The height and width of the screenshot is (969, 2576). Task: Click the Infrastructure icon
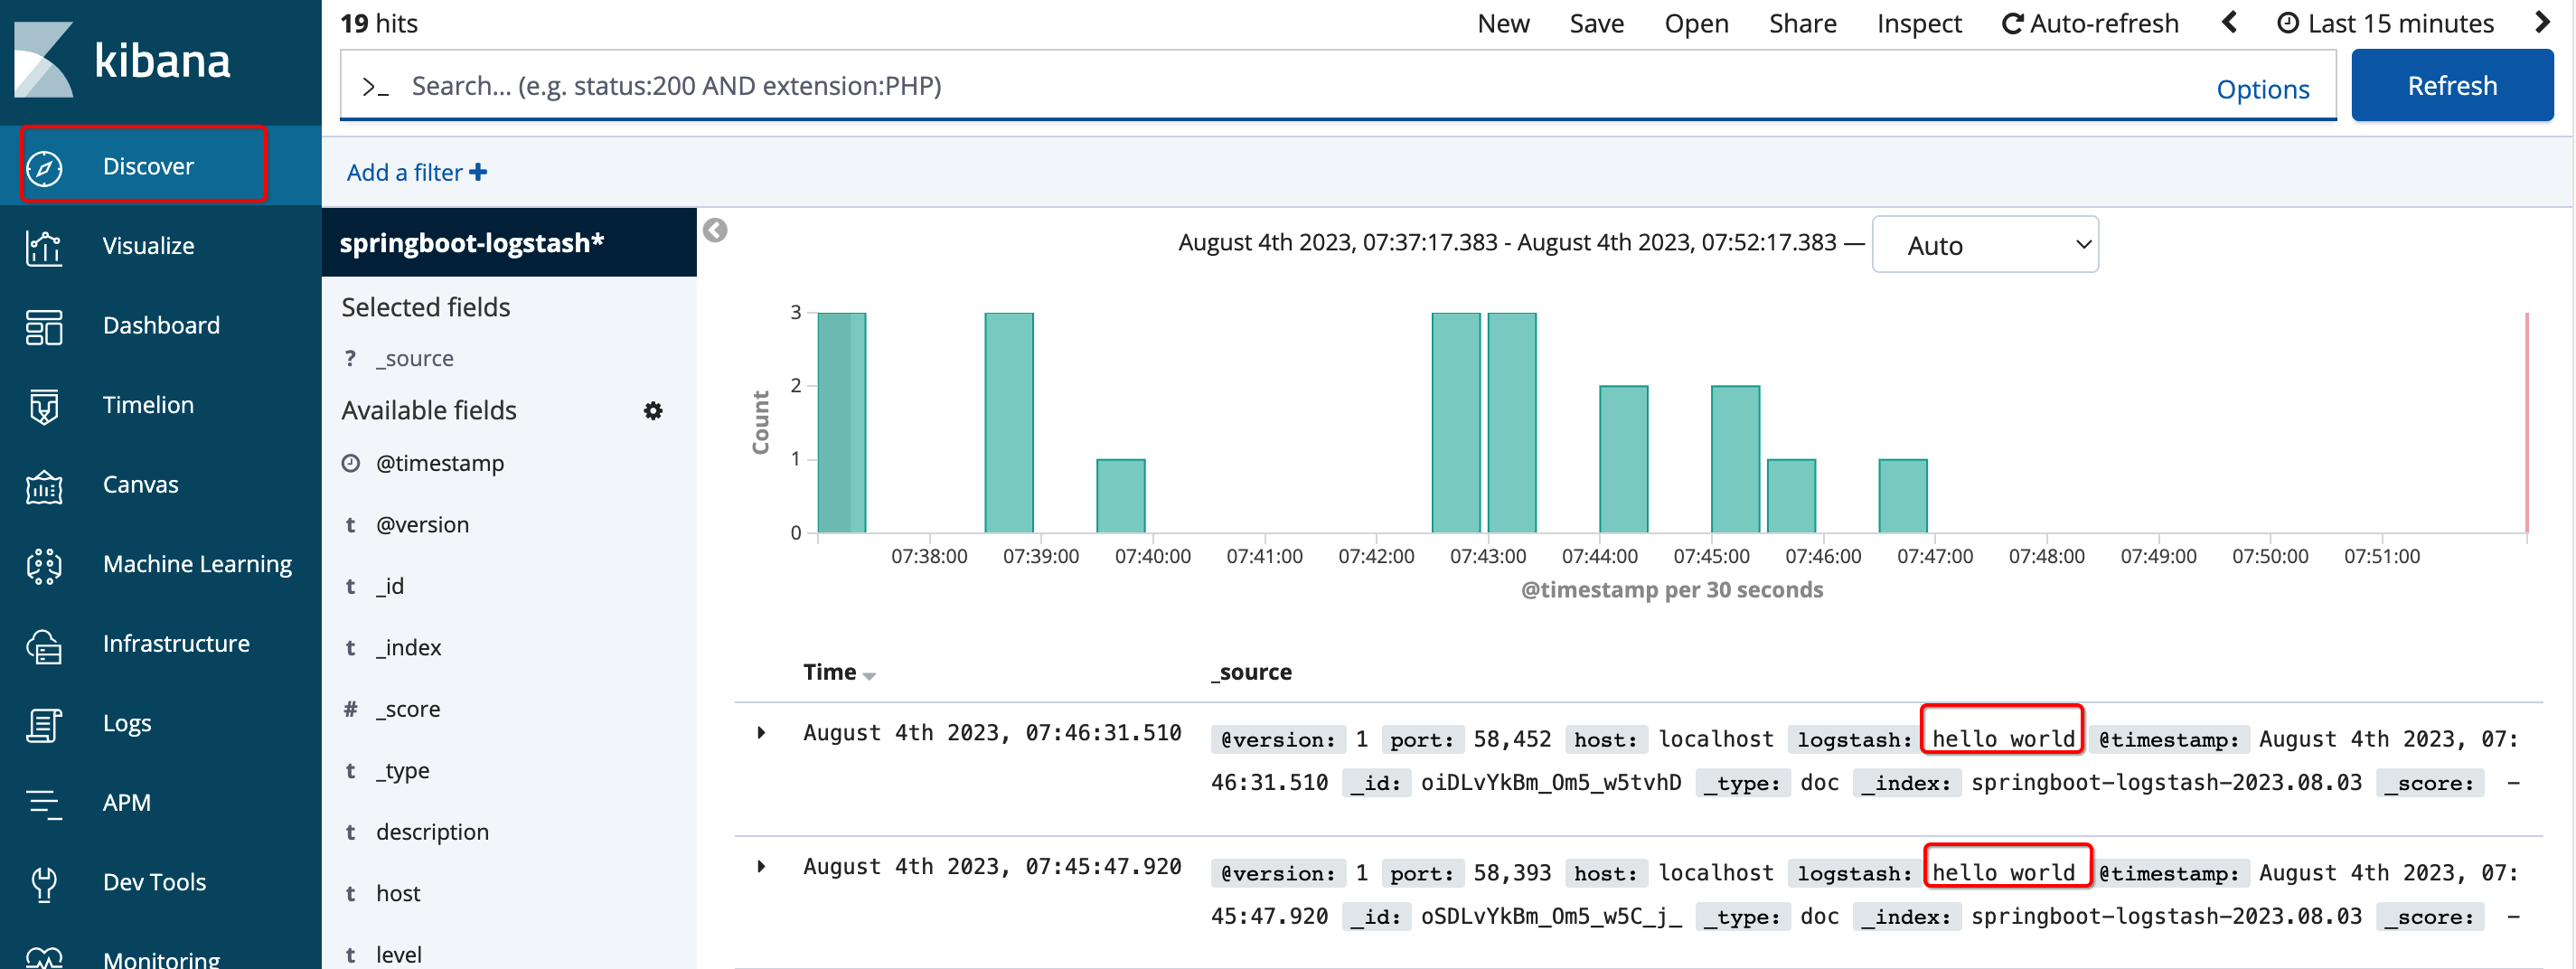click(44, 645)
